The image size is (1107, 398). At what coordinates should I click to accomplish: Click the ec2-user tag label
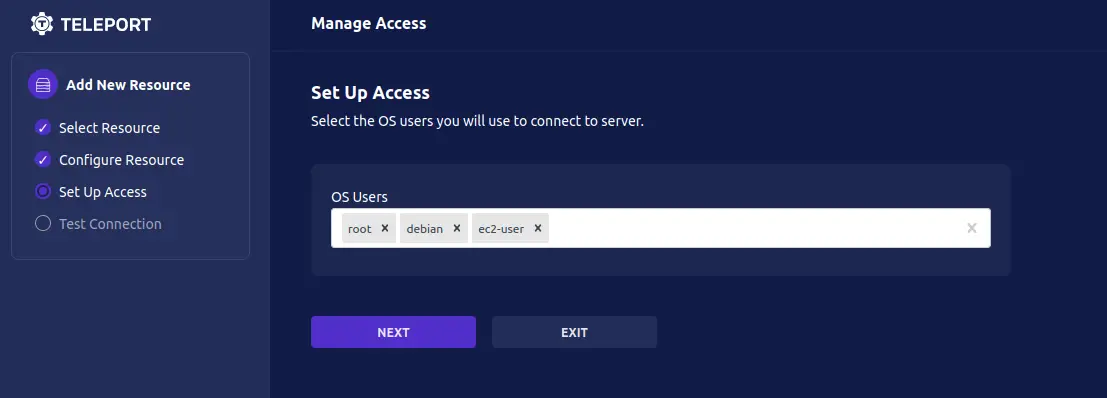point(501,229)
